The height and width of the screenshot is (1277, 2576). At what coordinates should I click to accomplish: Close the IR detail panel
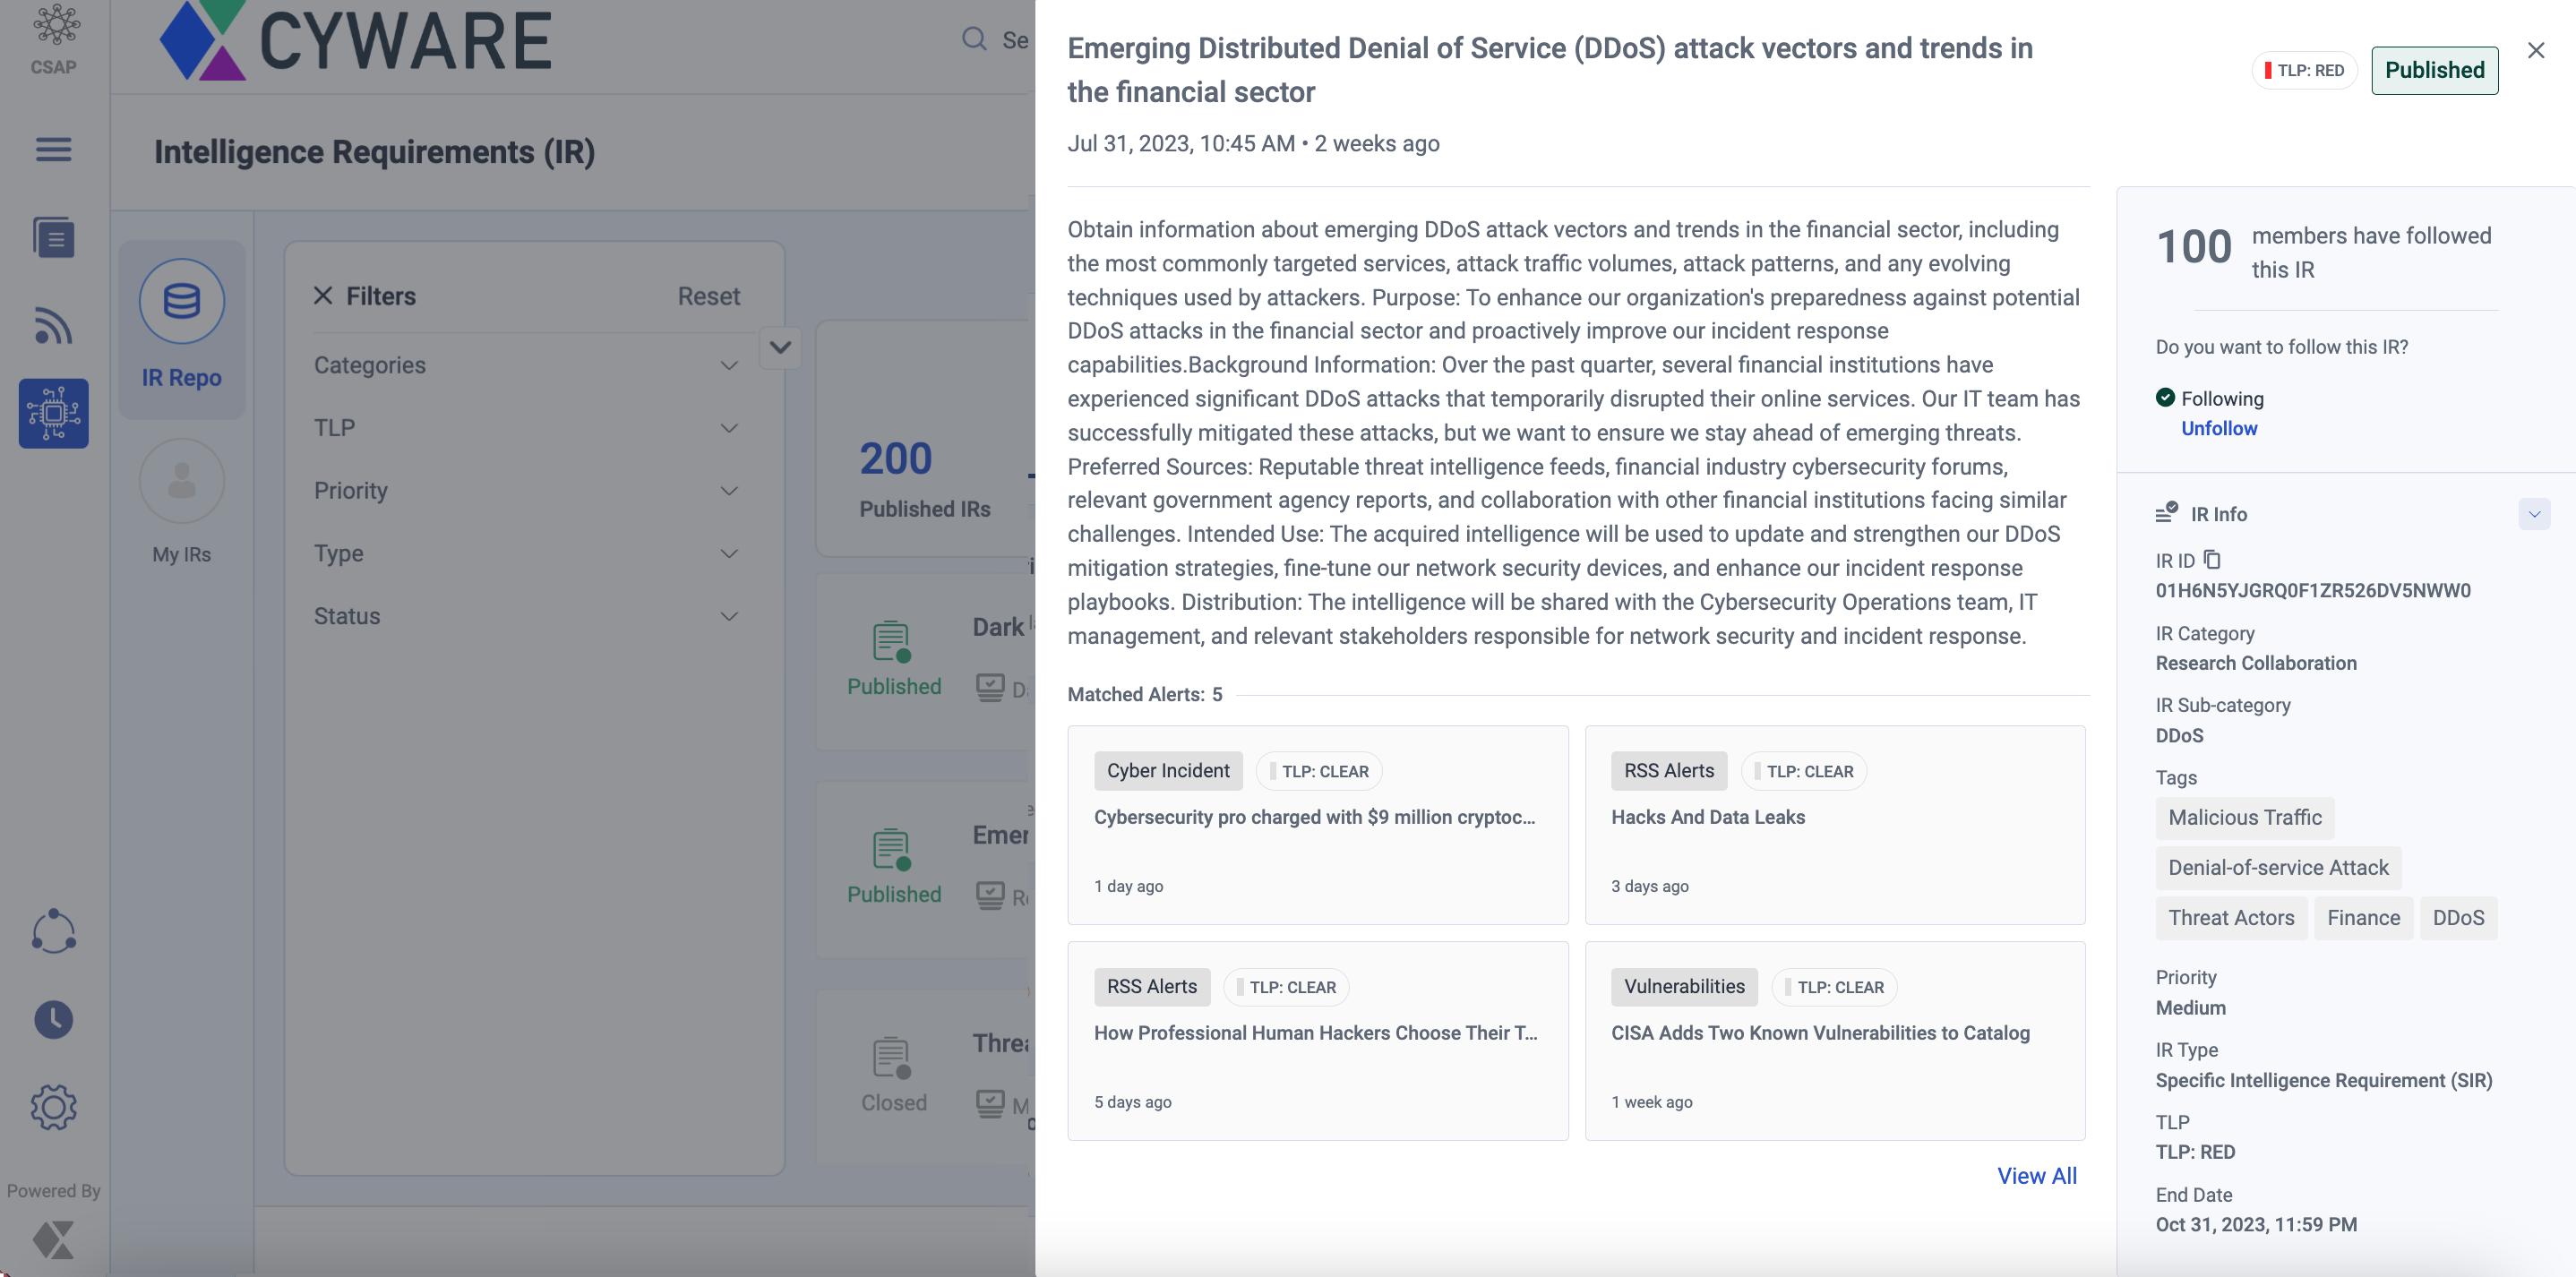click(x=2536, y=50)
